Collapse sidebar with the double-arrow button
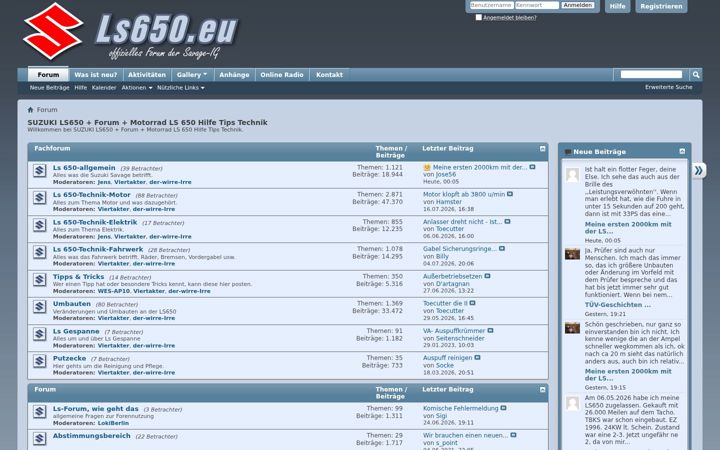720x450 pixels. pyautogui.click(x=699, y=171)
